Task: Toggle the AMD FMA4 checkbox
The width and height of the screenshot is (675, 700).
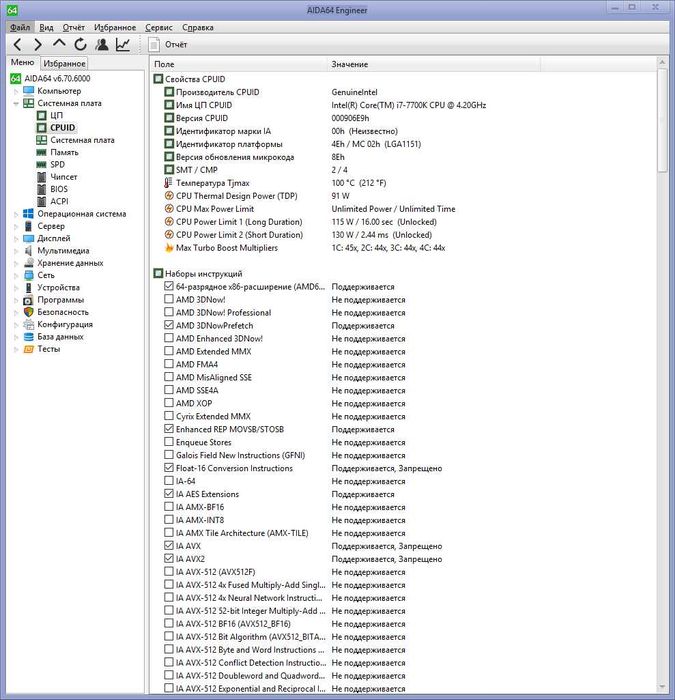Action: (169, 364)
